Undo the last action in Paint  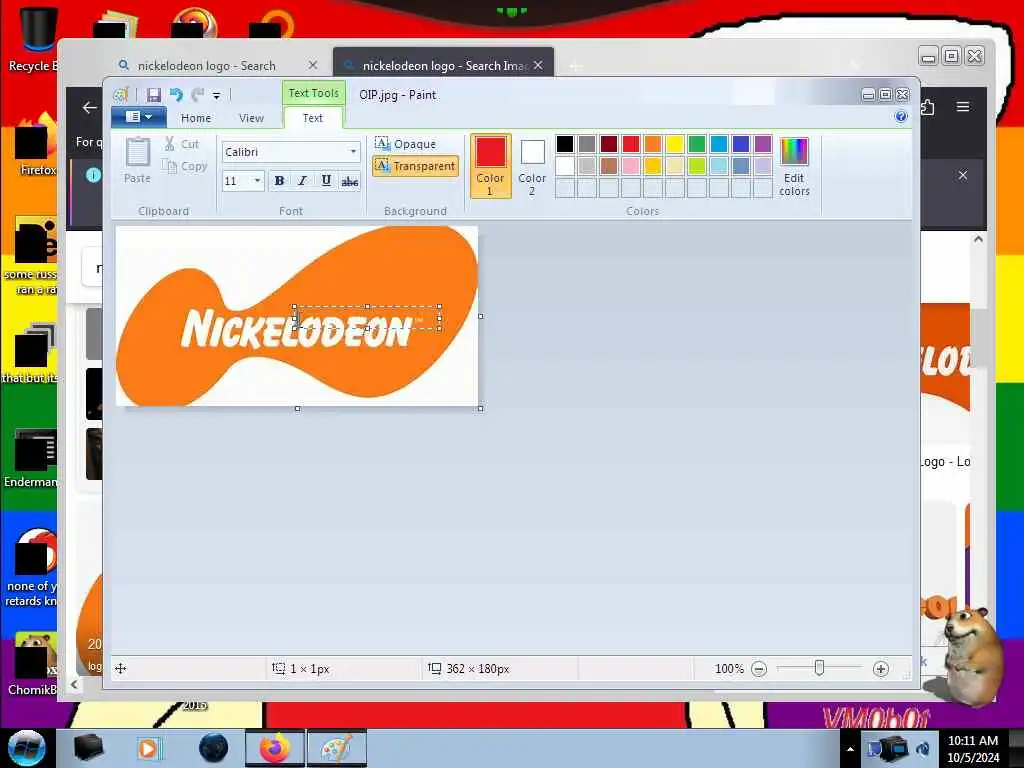click(176, 95)
